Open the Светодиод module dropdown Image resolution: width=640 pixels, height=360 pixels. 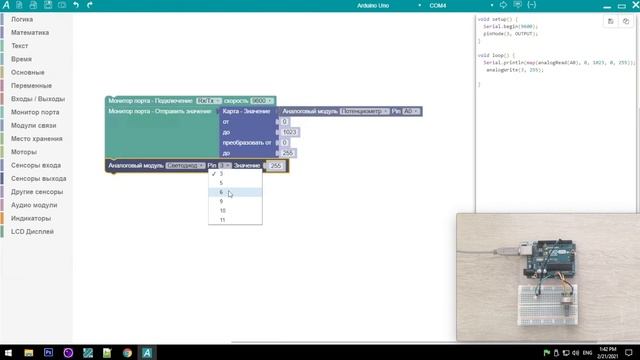click(x=185, y=165)
